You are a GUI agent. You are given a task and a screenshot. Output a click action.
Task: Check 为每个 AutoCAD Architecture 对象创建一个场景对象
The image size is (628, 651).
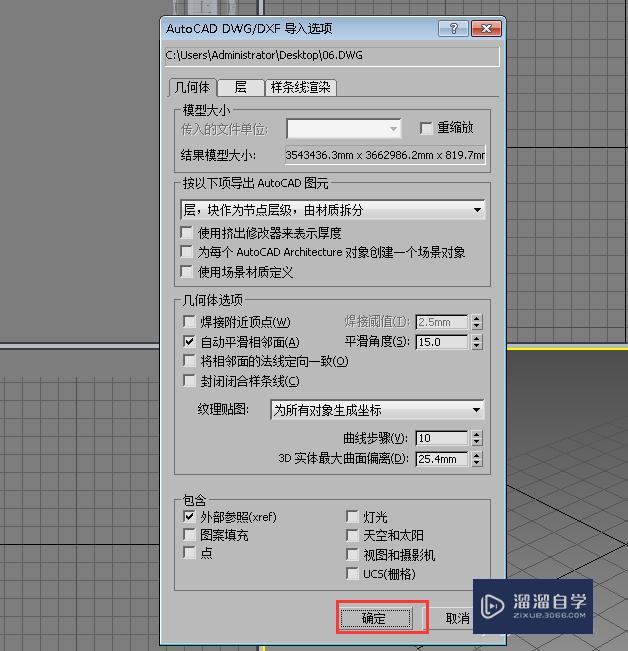tap(187, 252)
